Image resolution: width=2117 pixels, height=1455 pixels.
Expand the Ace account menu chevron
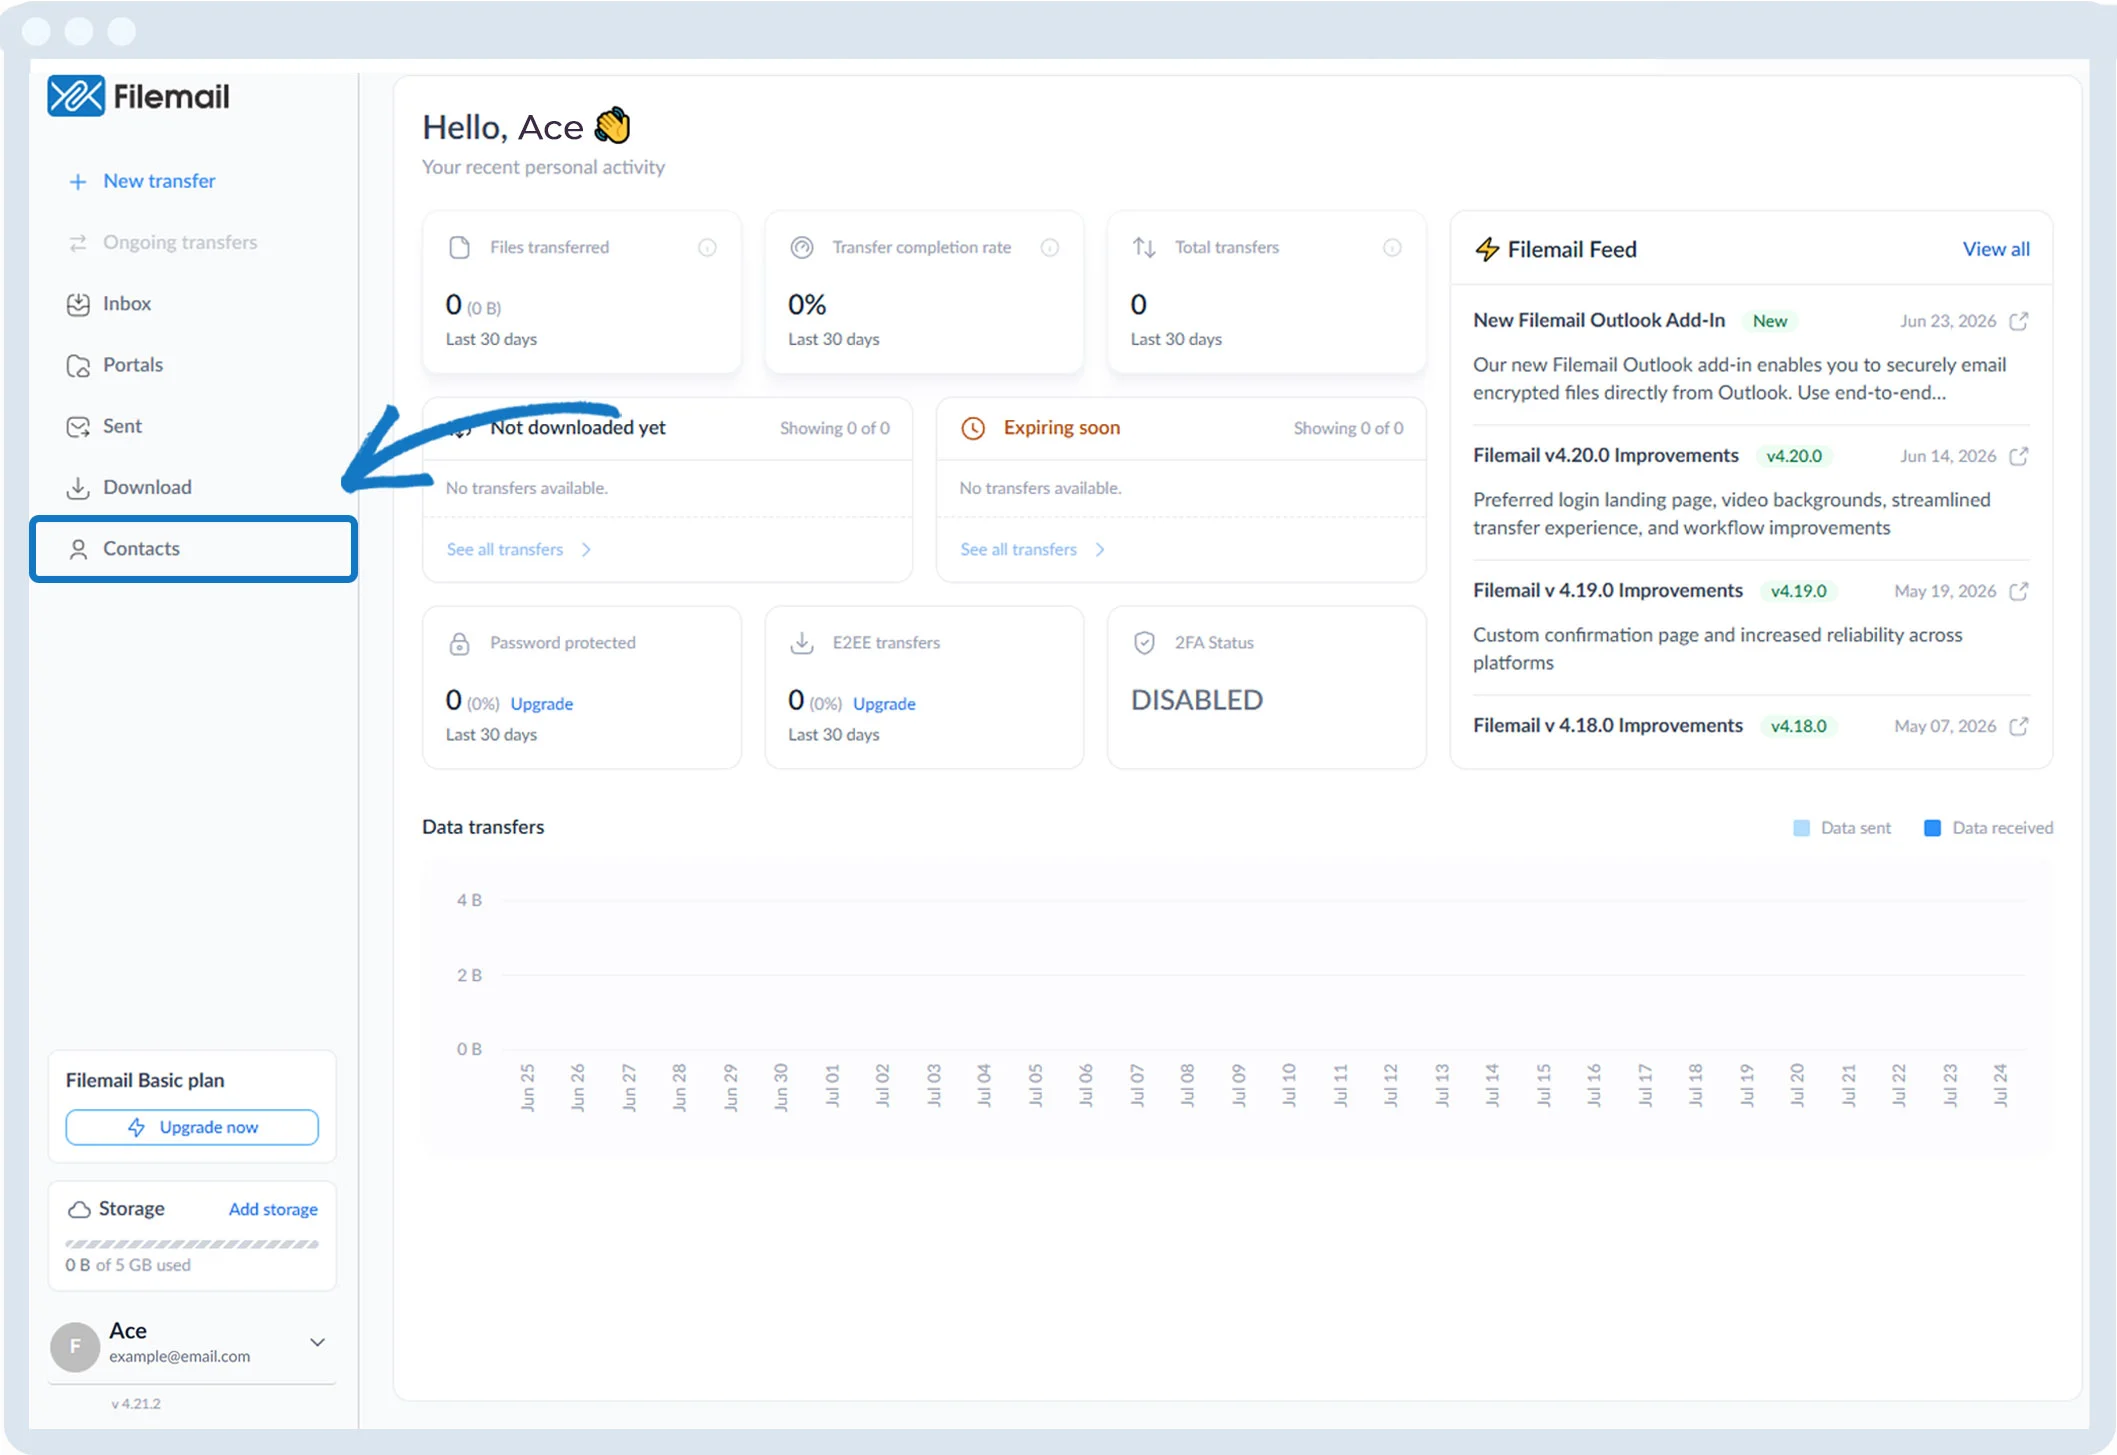point(317,1342)
